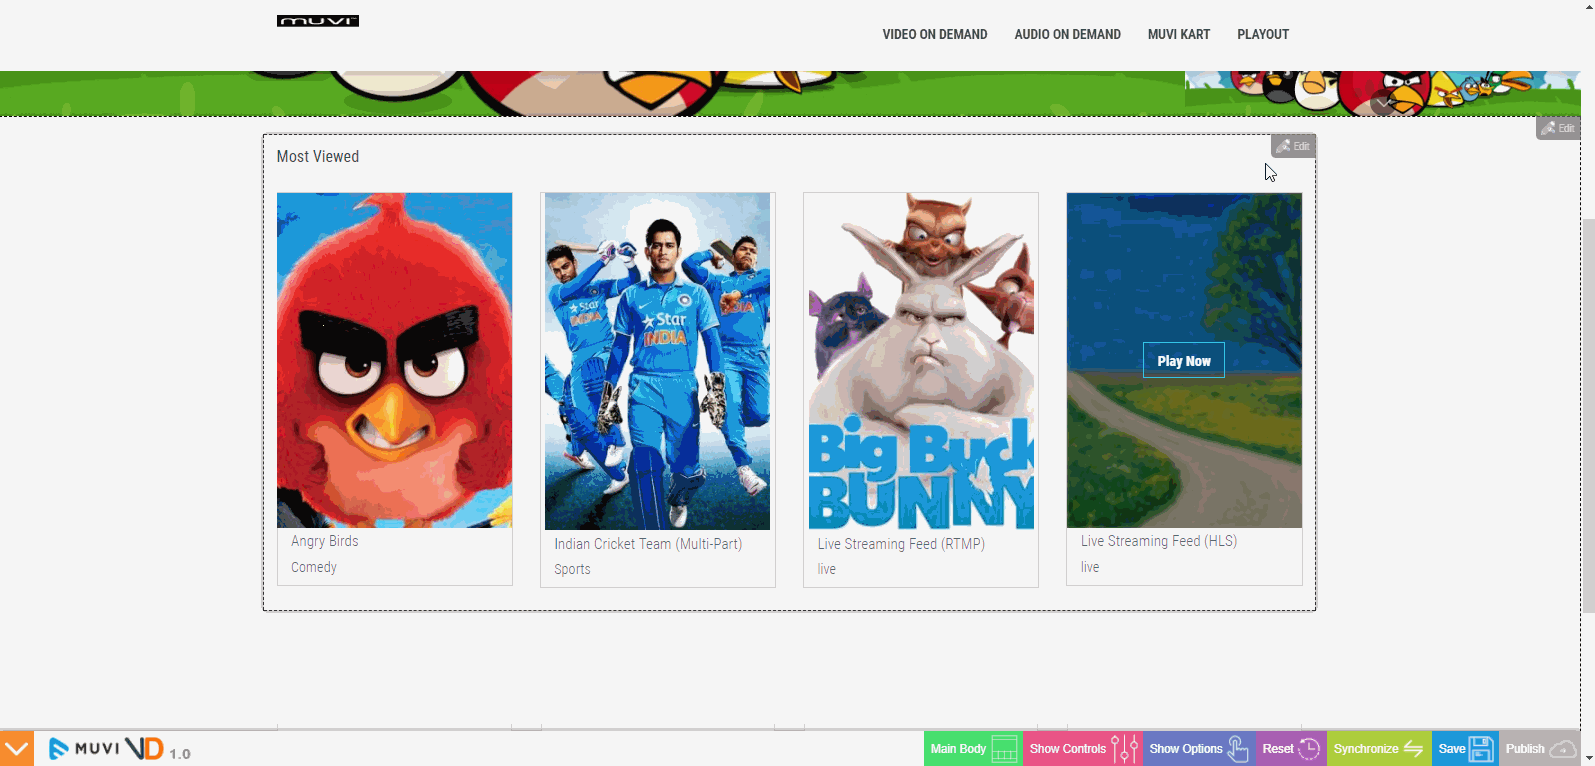Click 'live' label under HLS feed

click(x=1089, y=567)
